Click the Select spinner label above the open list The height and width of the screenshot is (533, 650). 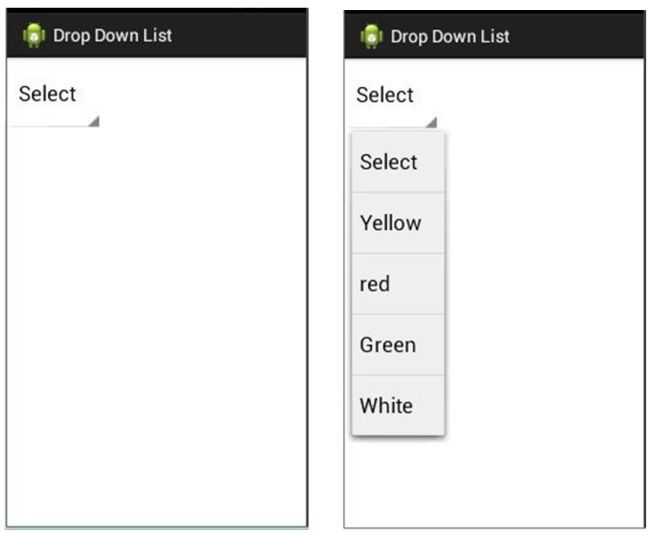[385, 95]
